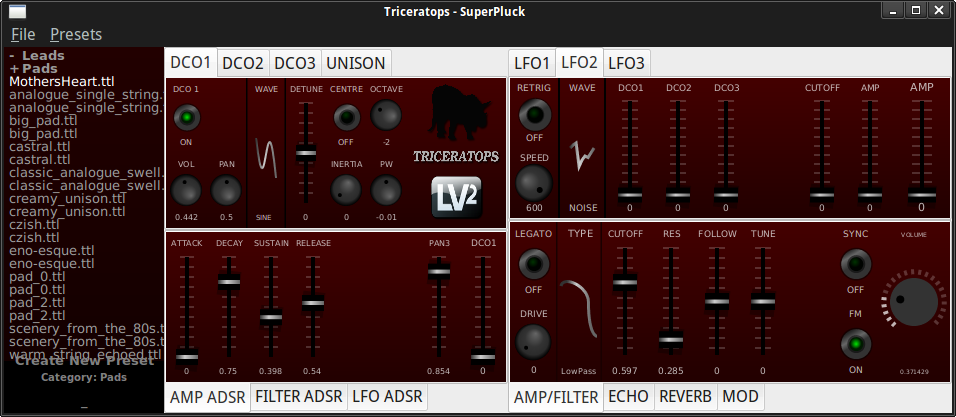Click the LFO2 DCO2 slider handle
The image size is (956, 417).
[x=678, y=196]
